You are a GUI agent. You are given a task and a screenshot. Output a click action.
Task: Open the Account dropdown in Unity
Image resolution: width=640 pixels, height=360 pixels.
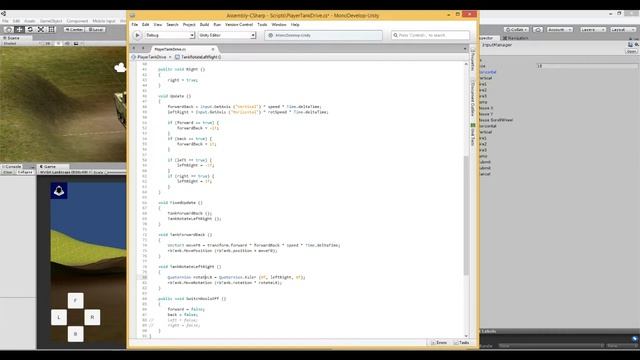click(559, 29)
